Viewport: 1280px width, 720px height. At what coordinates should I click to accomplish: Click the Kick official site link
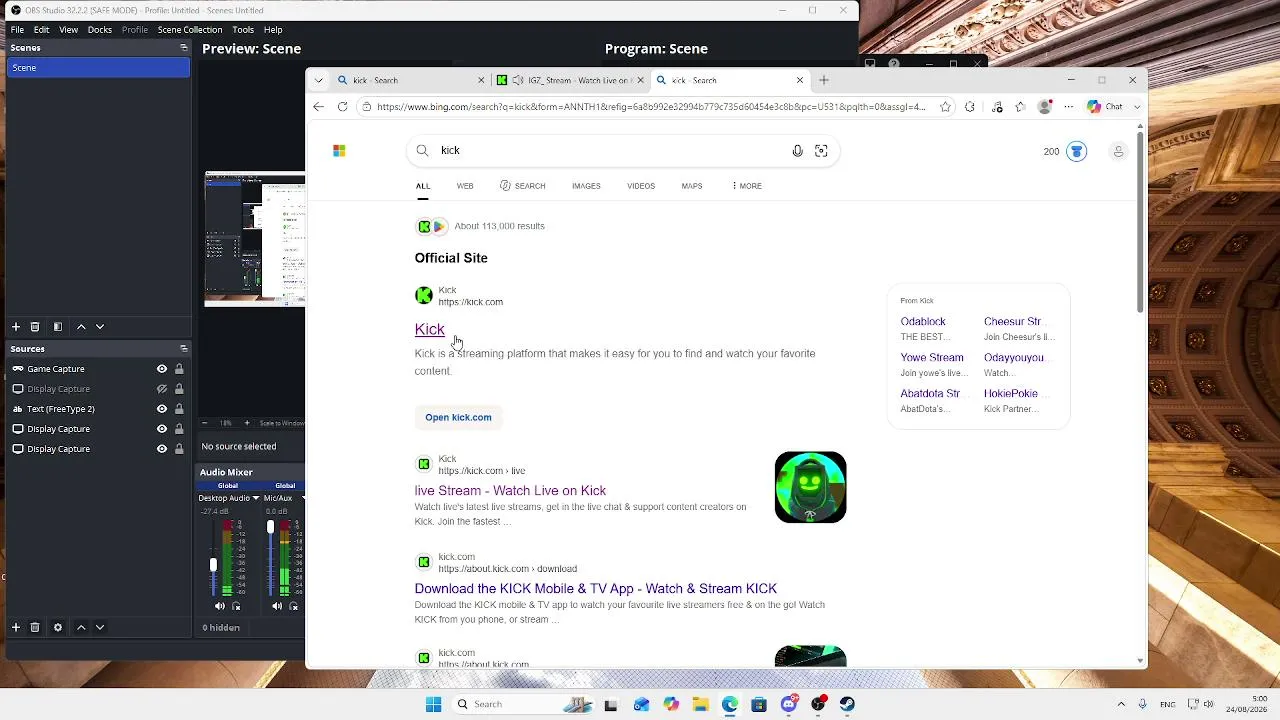pyautogui.click(x=430, y=329)
